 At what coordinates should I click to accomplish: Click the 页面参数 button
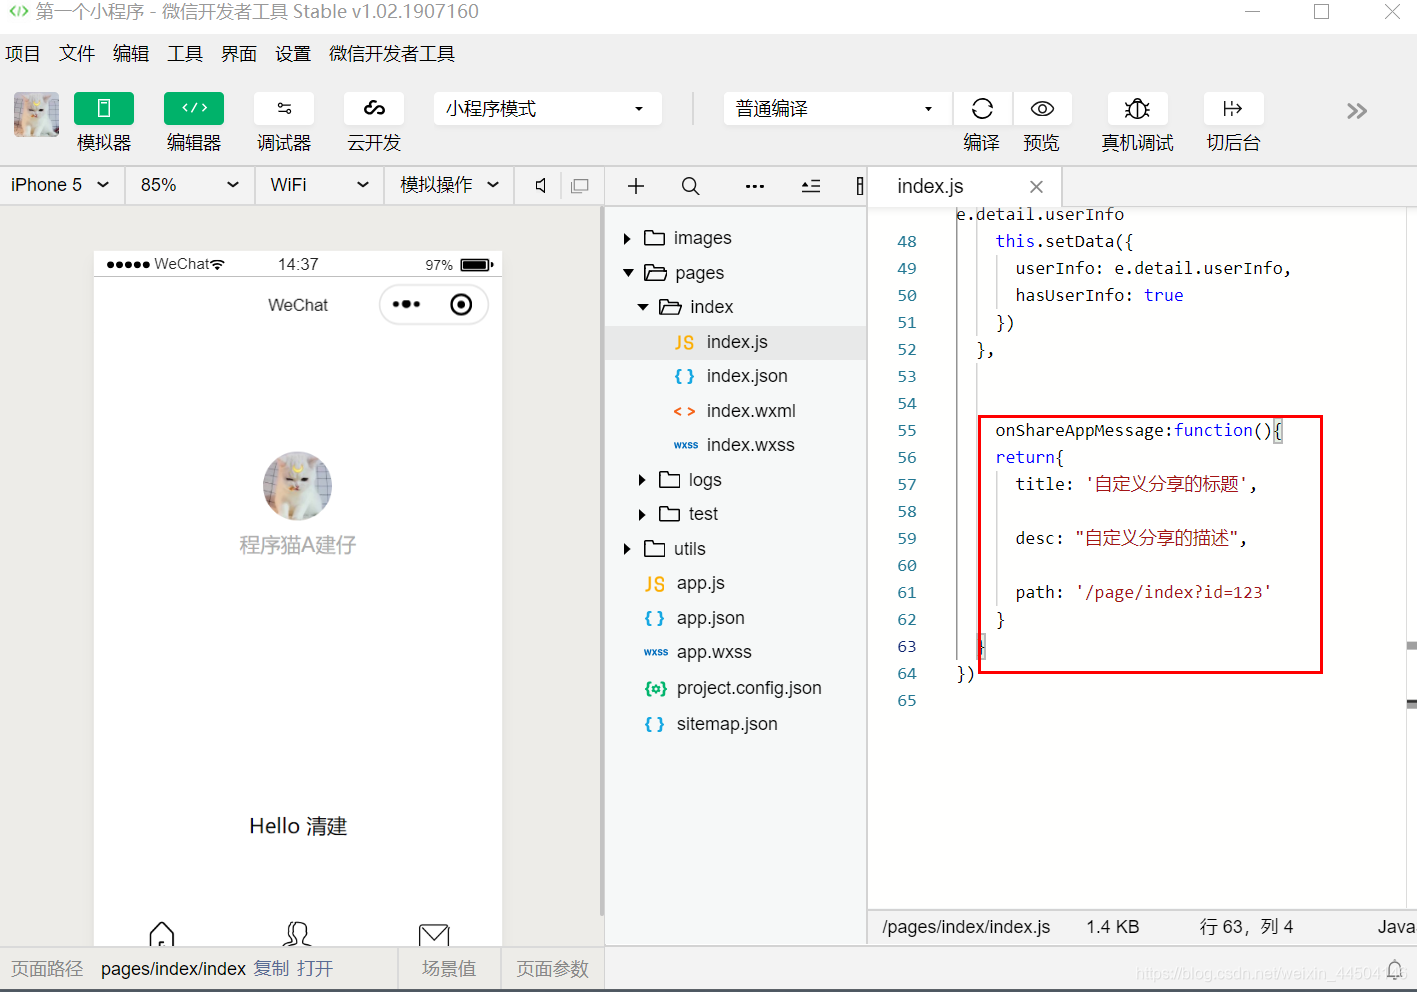click(x=553, y=969)
